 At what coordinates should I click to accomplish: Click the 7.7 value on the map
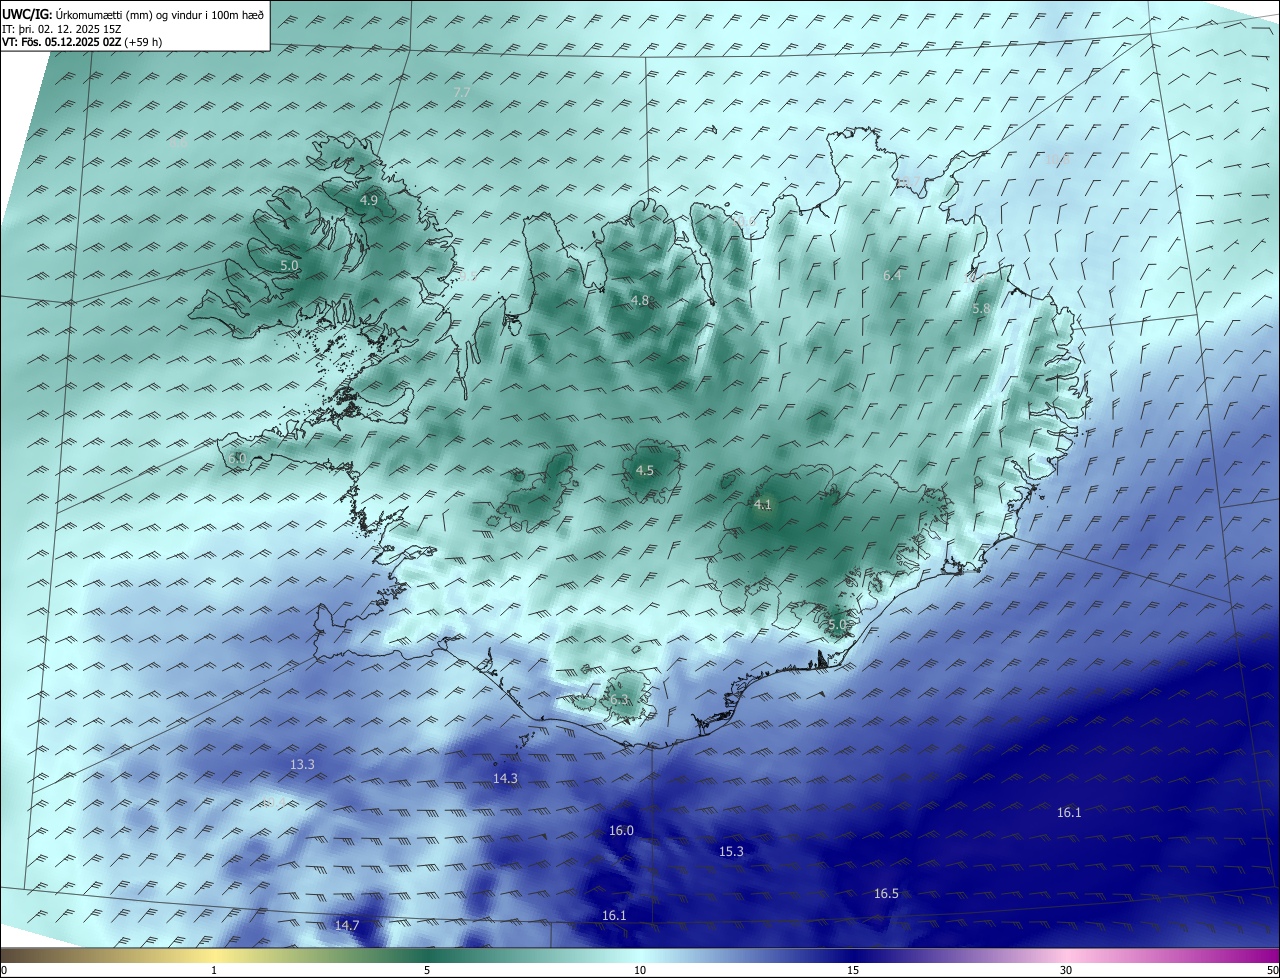click(461, 93)
